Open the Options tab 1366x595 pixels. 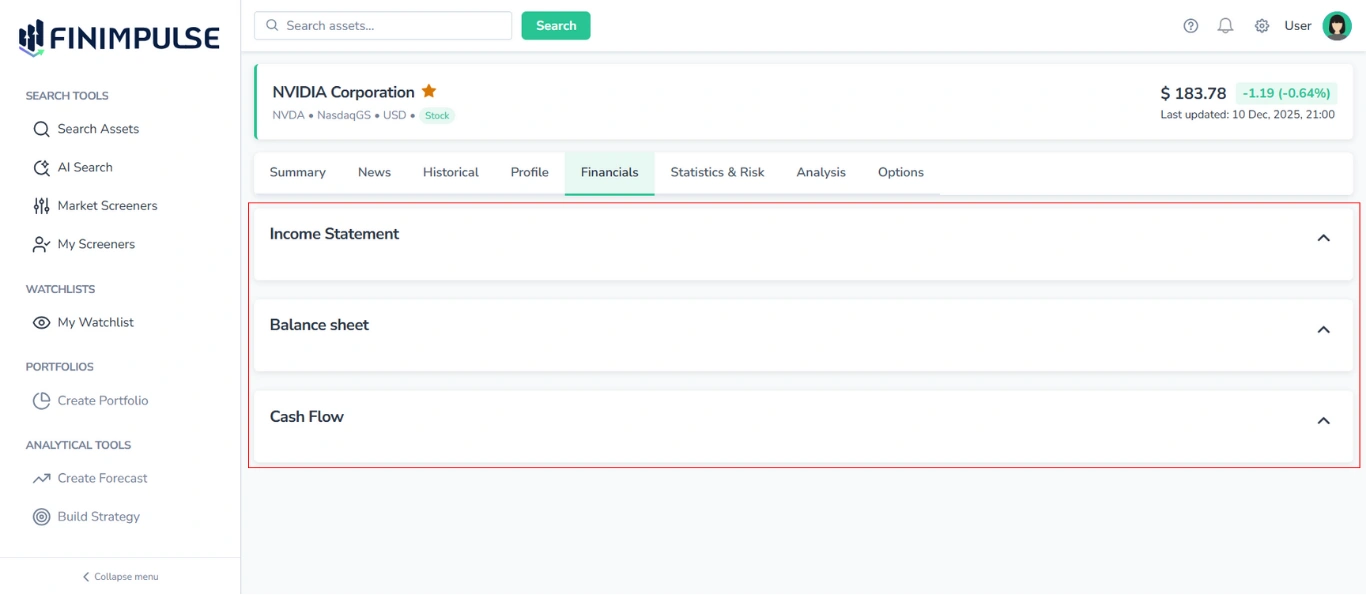point(900,172)
